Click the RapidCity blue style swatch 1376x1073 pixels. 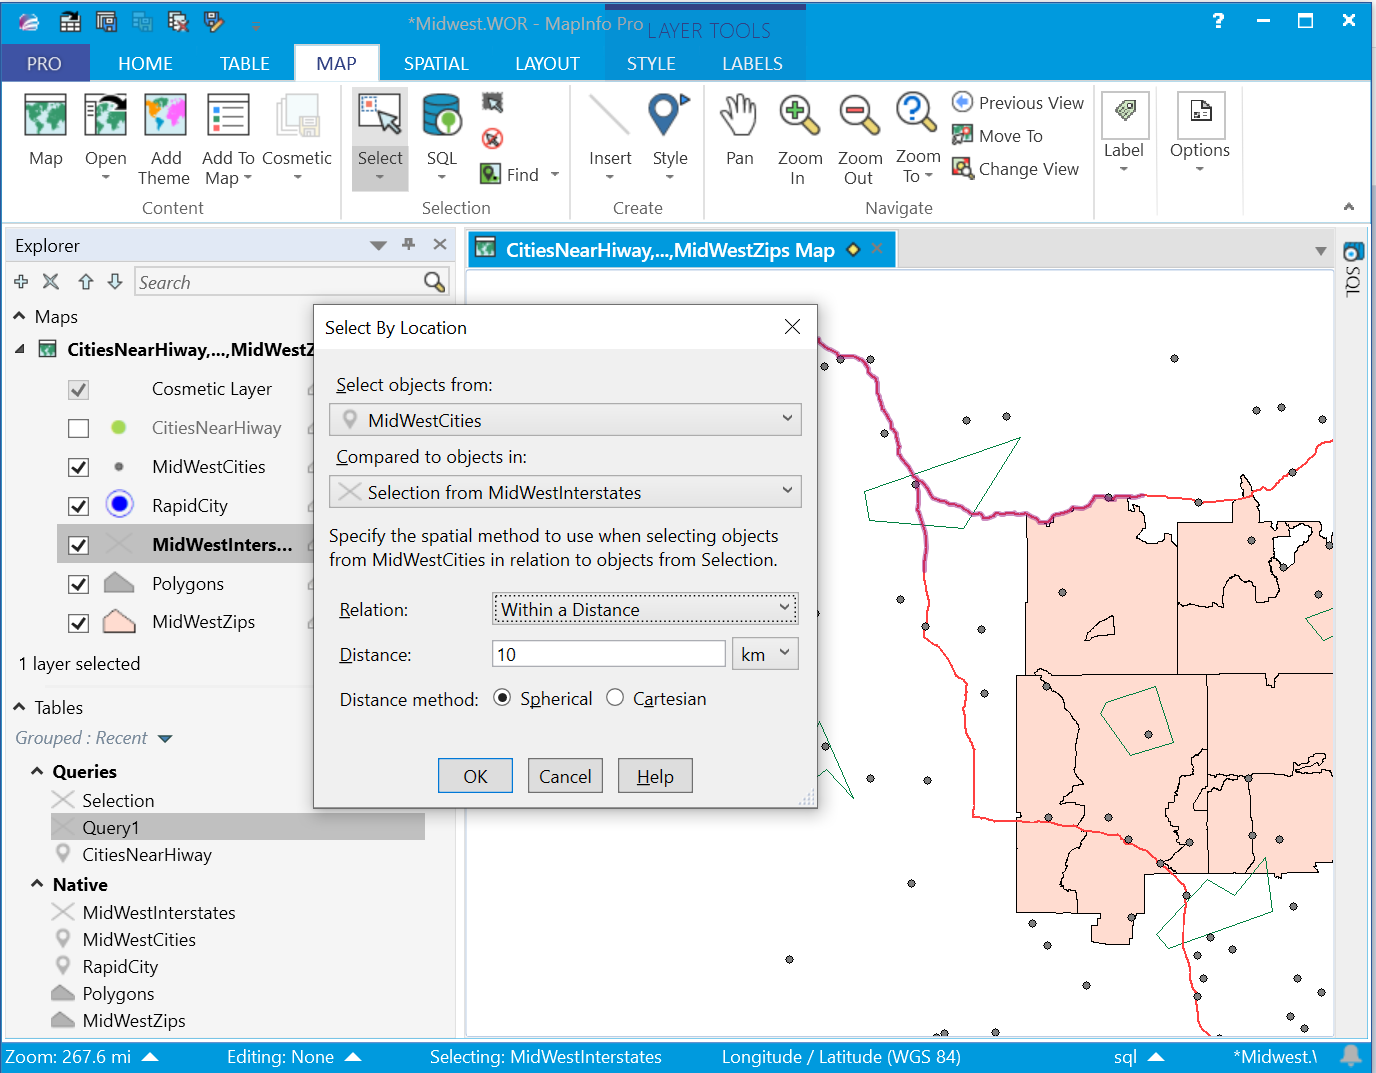(119, 505)
